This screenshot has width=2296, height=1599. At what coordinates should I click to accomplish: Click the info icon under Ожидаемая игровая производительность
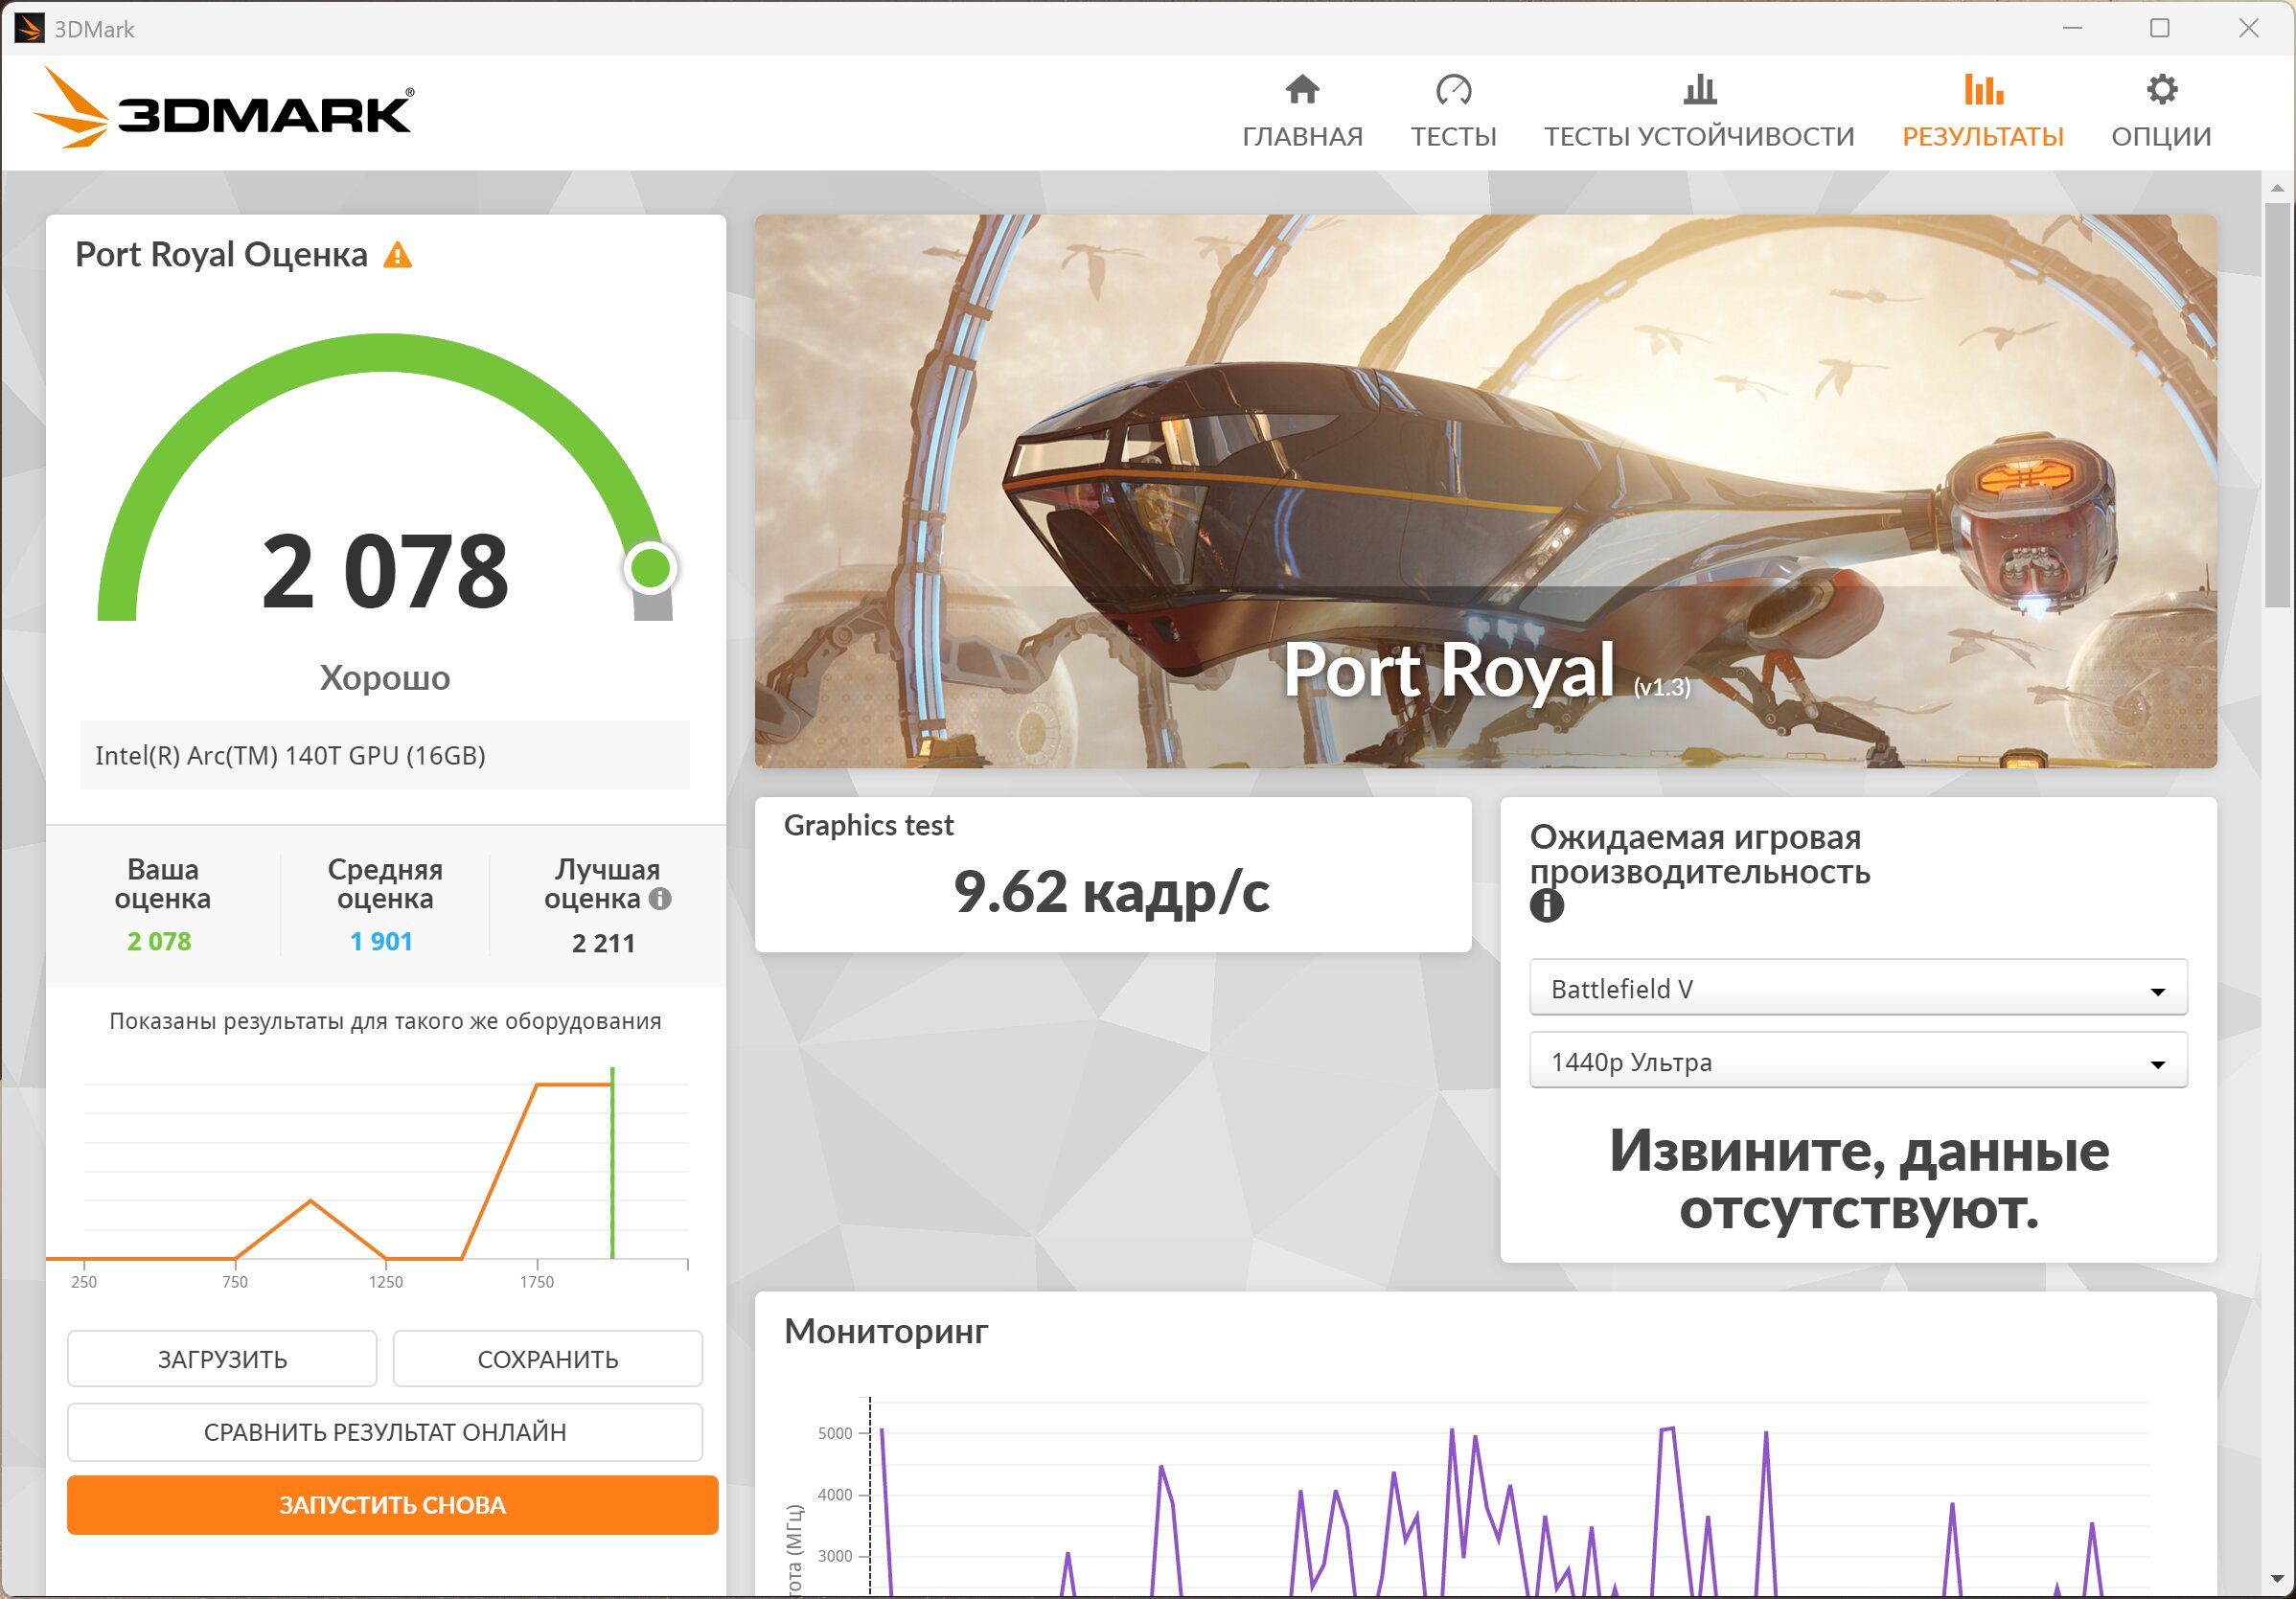[1546, 906]
